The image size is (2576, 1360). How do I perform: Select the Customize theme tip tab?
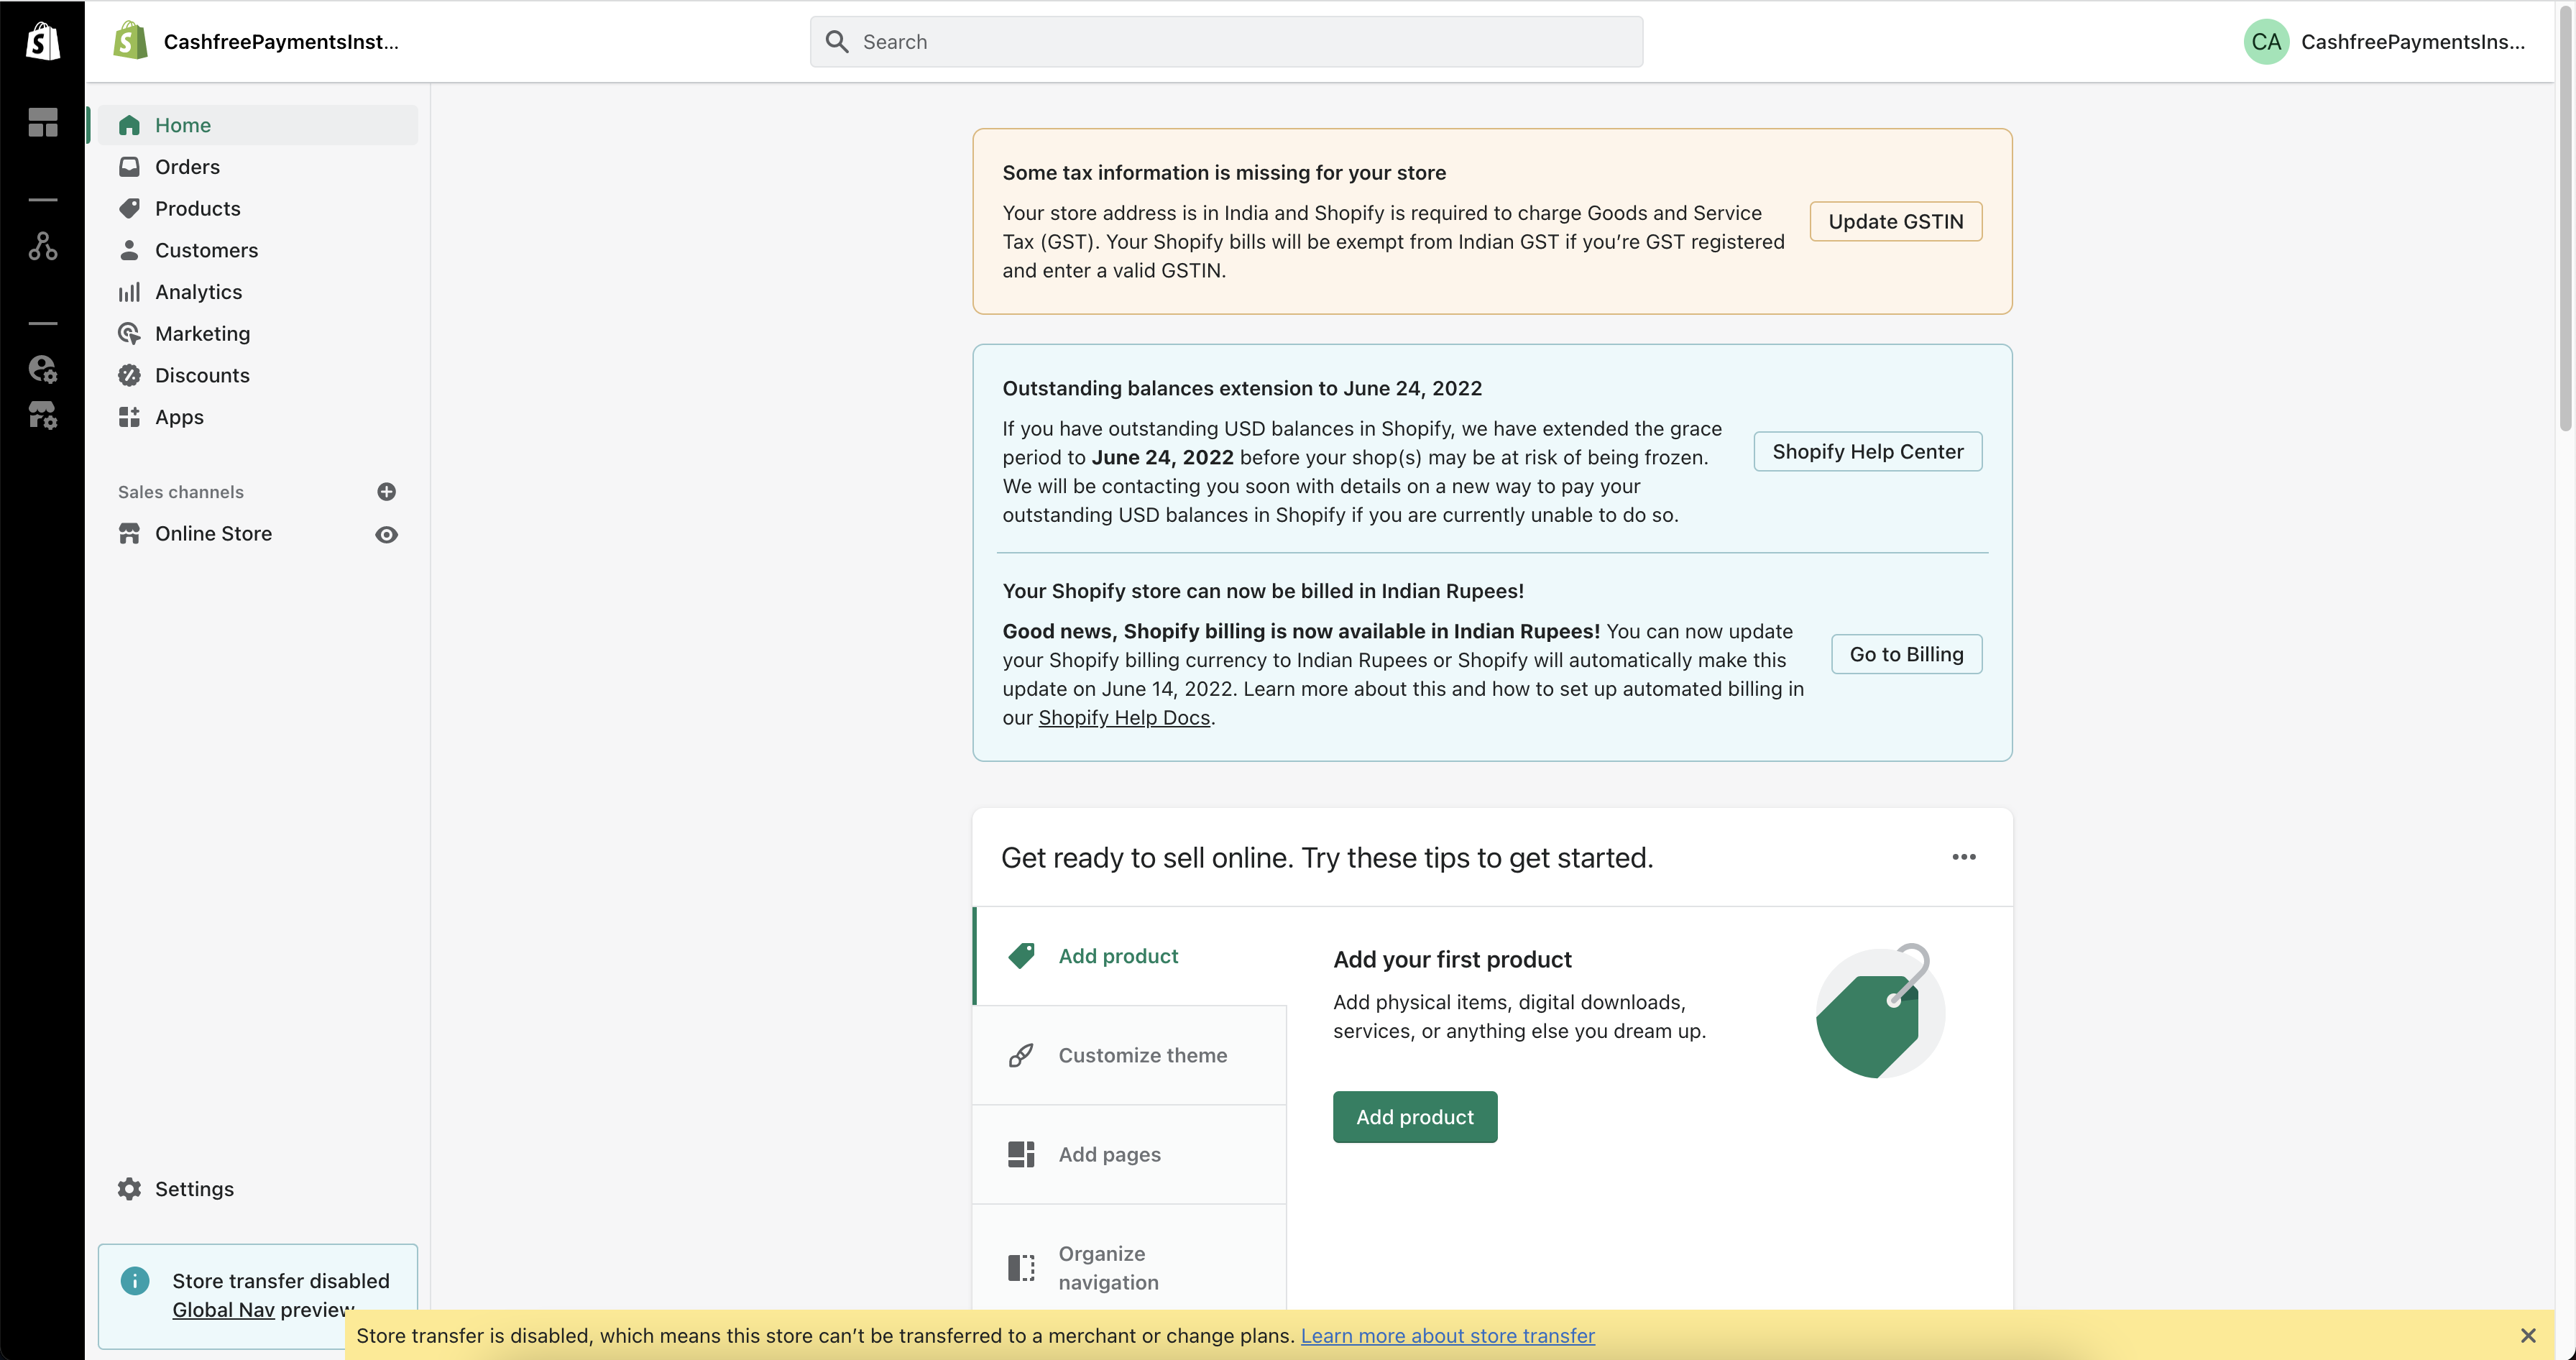tap(1130, 1055)
